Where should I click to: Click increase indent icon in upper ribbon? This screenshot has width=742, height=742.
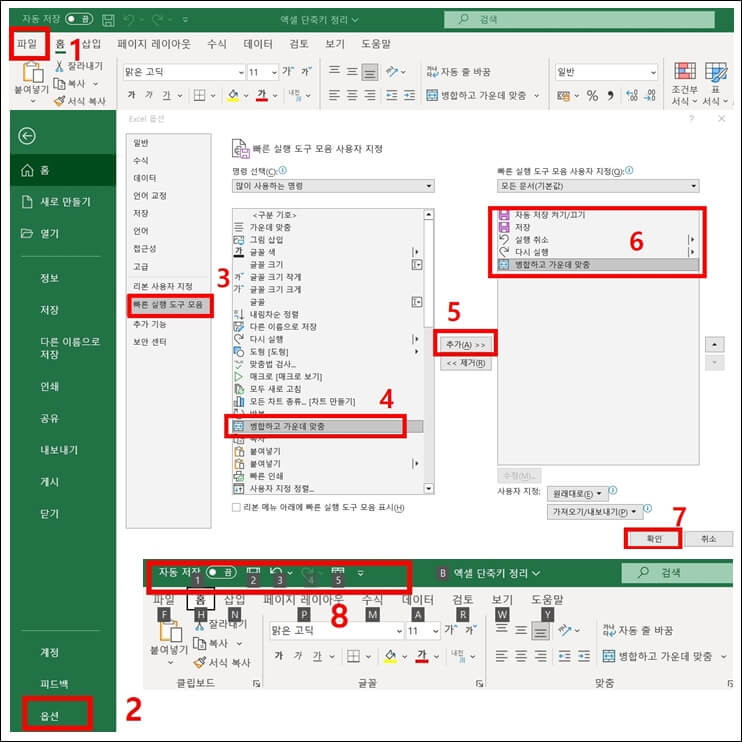(409, 96)
